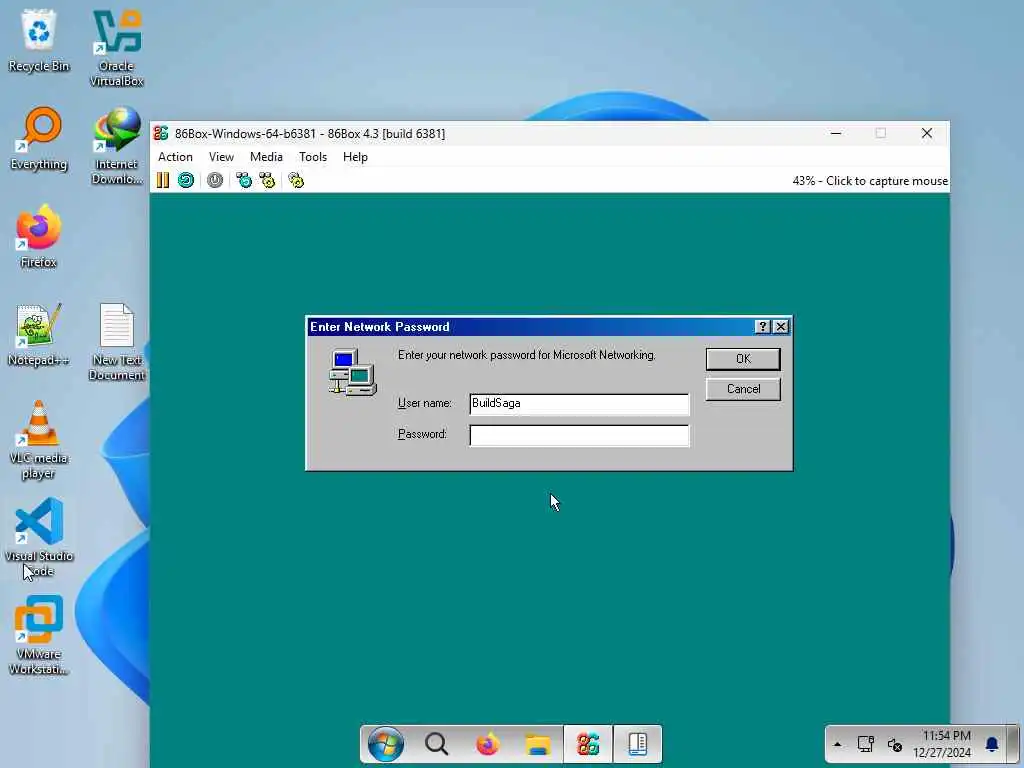Confirm network password with OK
This screenshot has width=1024, height=768.
743,359
